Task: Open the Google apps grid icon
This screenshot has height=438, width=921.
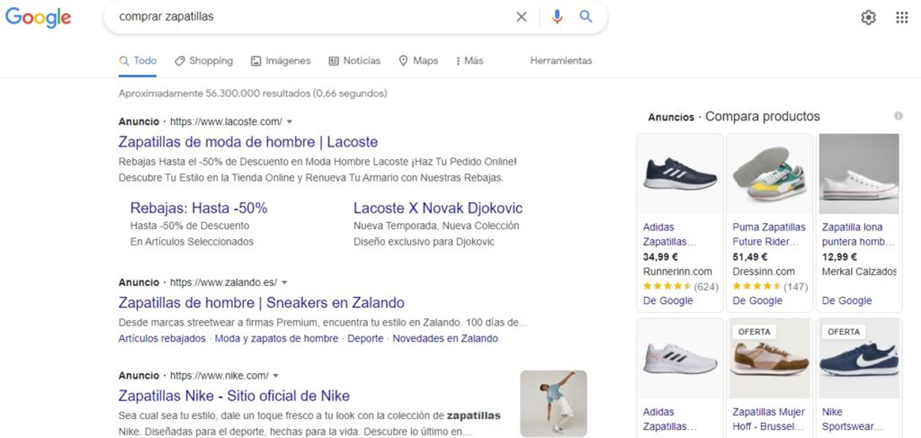Action: 902,18
